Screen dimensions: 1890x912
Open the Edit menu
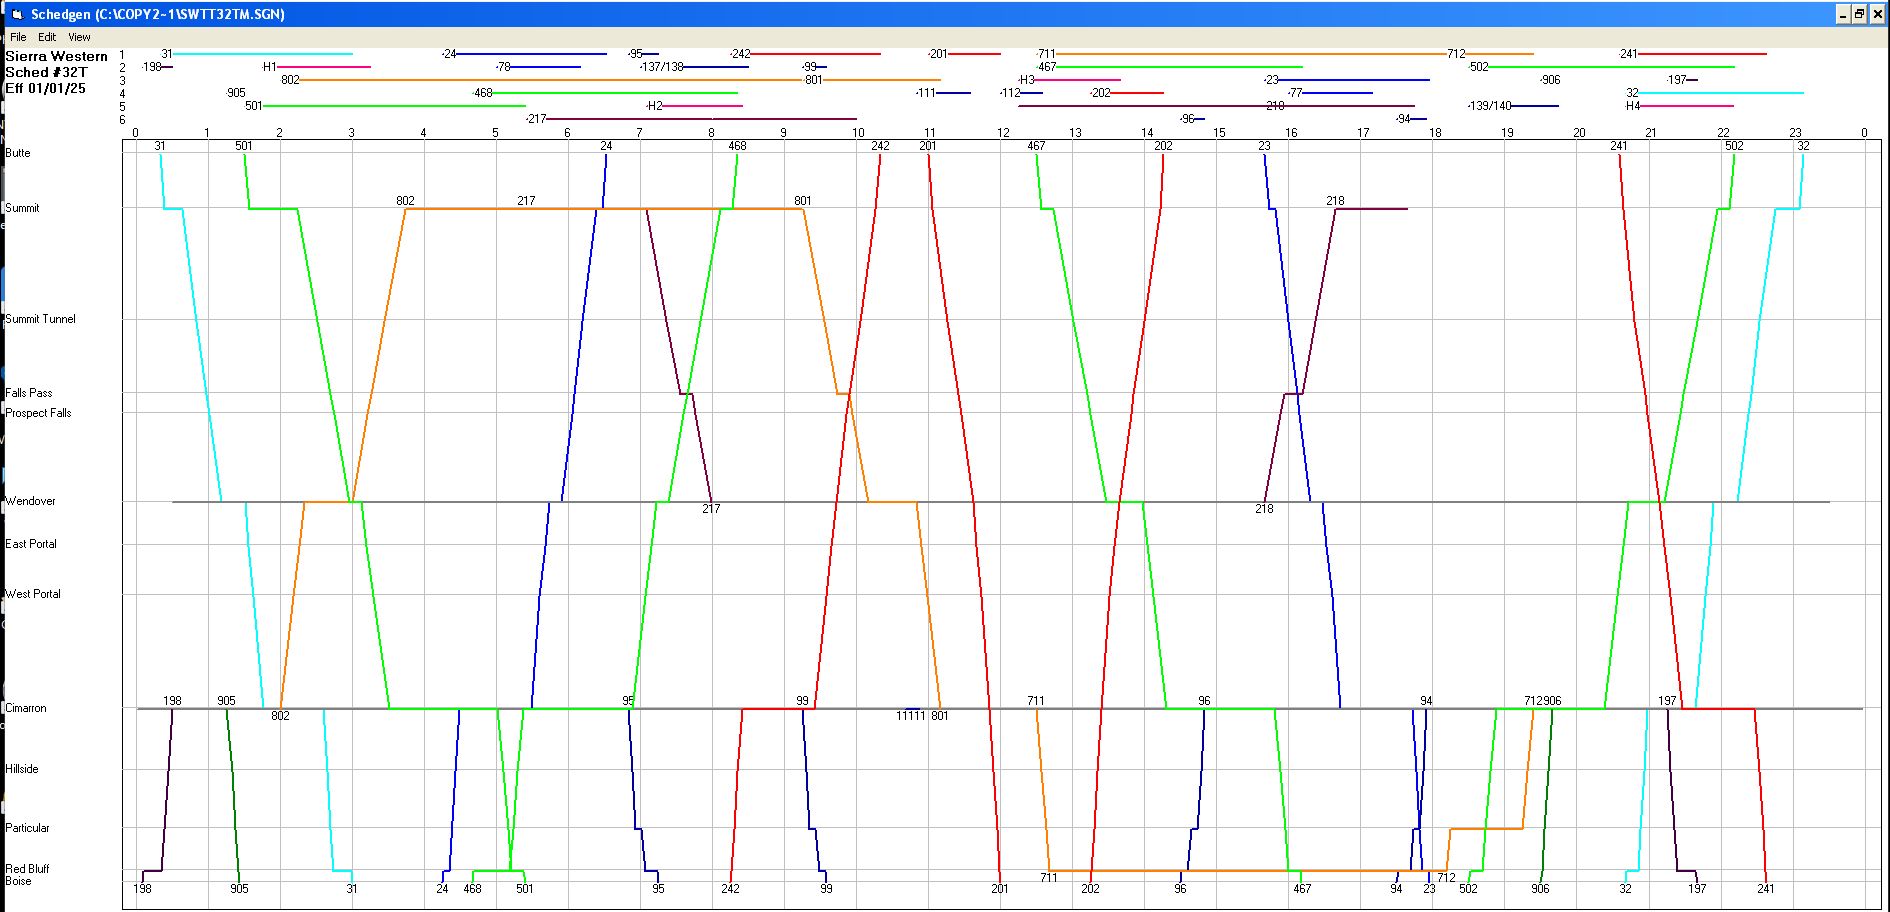pyautogui.click(x=47, y=37)
